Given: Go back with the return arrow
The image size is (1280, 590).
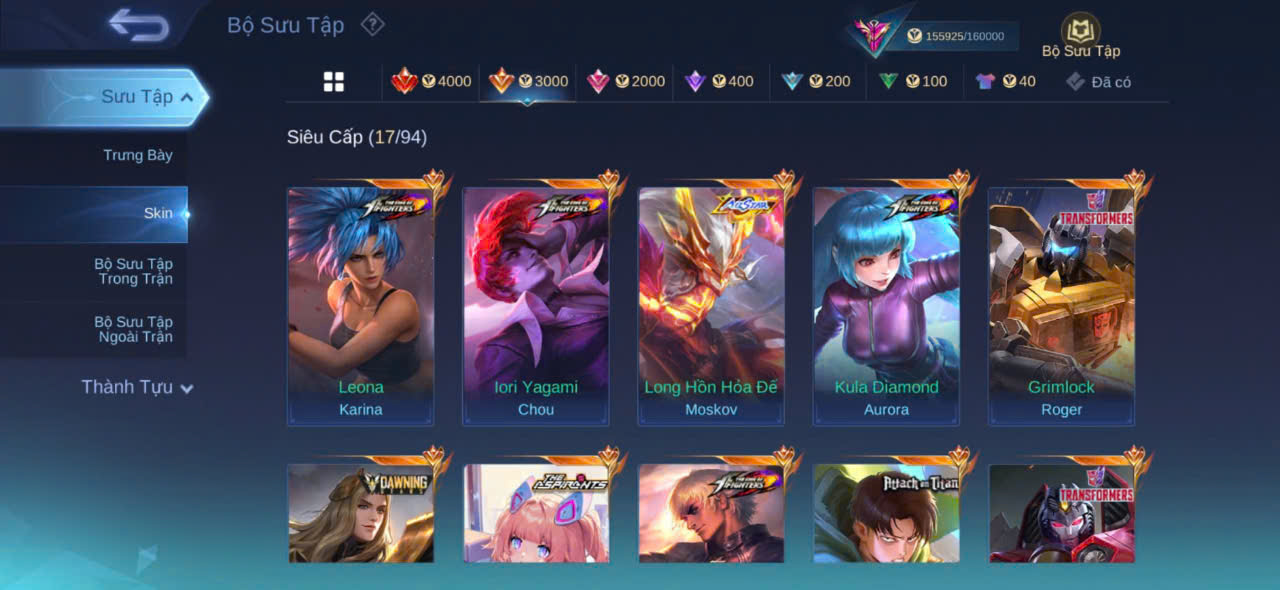Looking at the screenshot, I should 139,25.
